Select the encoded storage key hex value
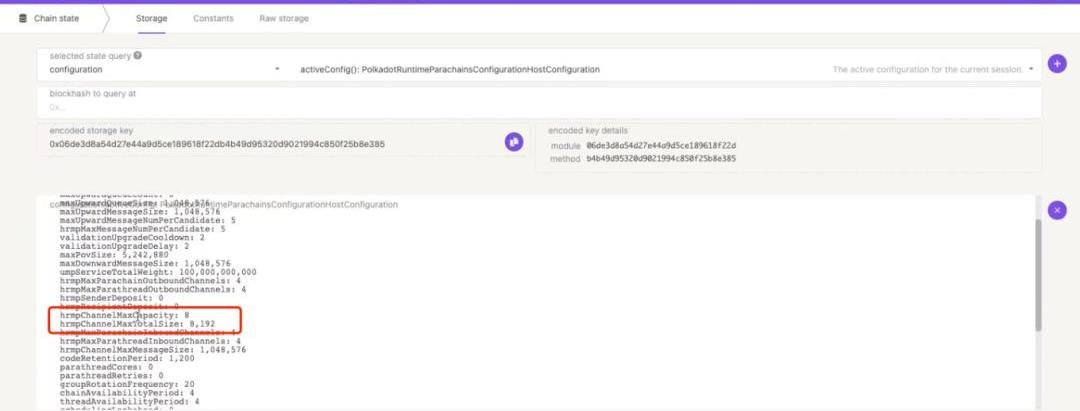 pyautogui.click(x=217, y=145)
